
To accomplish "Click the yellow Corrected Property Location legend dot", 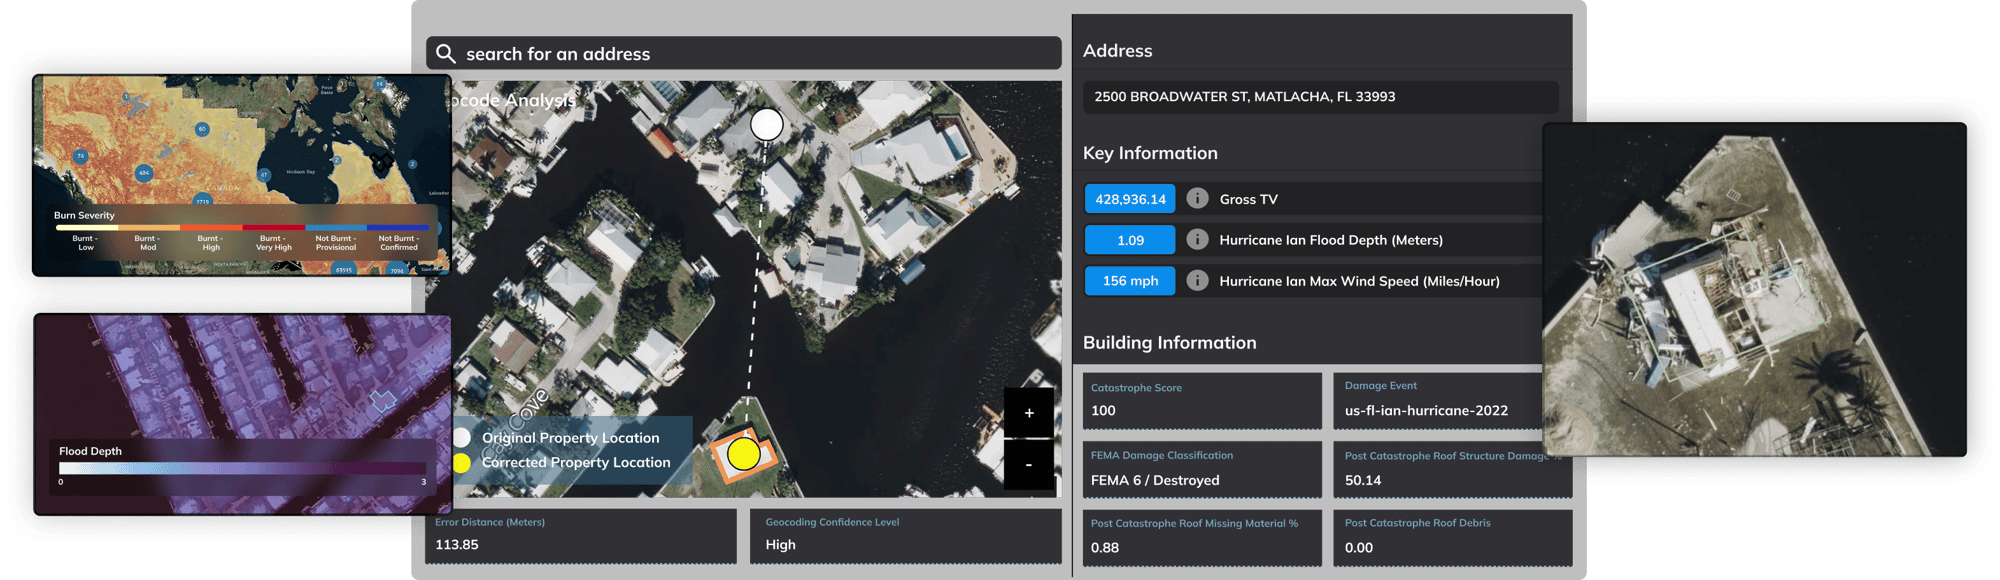I will coord(462,462).
